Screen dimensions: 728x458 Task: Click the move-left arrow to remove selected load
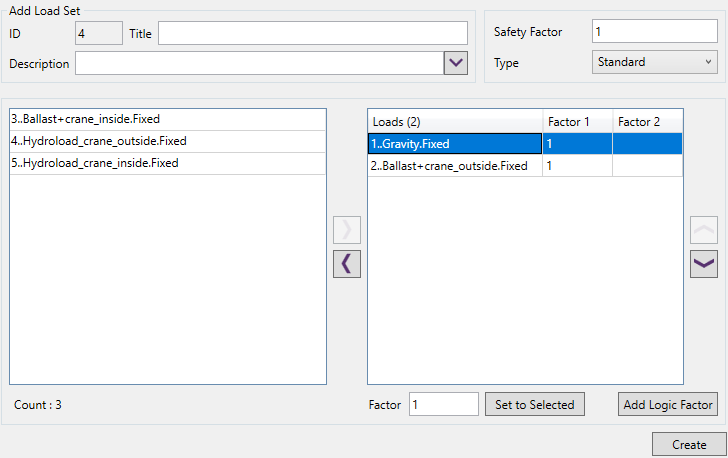pyautogui.click(x=346, y=263)
